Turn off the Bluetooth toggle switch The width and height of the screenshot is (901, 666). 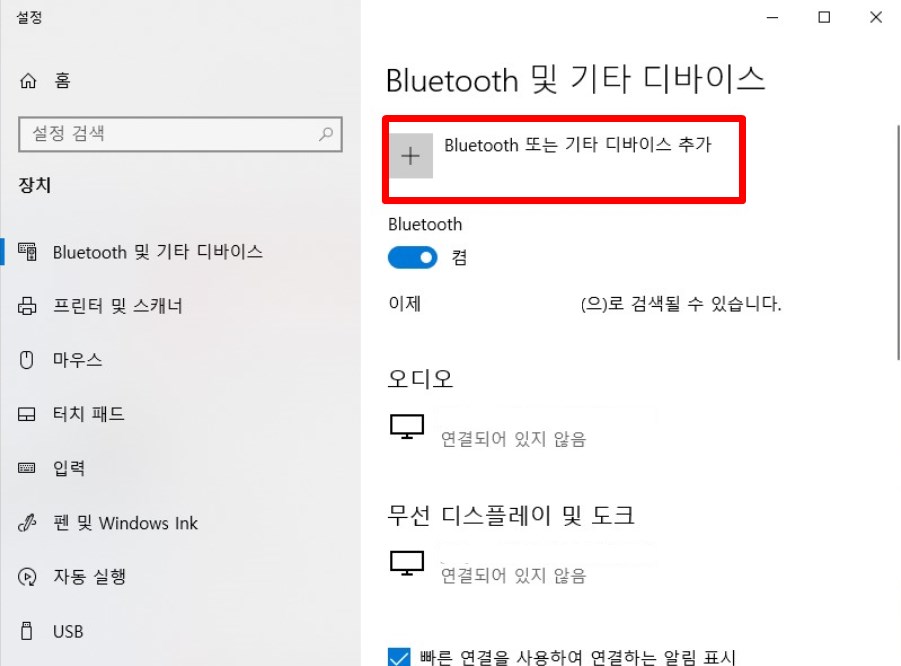point(413,257)
